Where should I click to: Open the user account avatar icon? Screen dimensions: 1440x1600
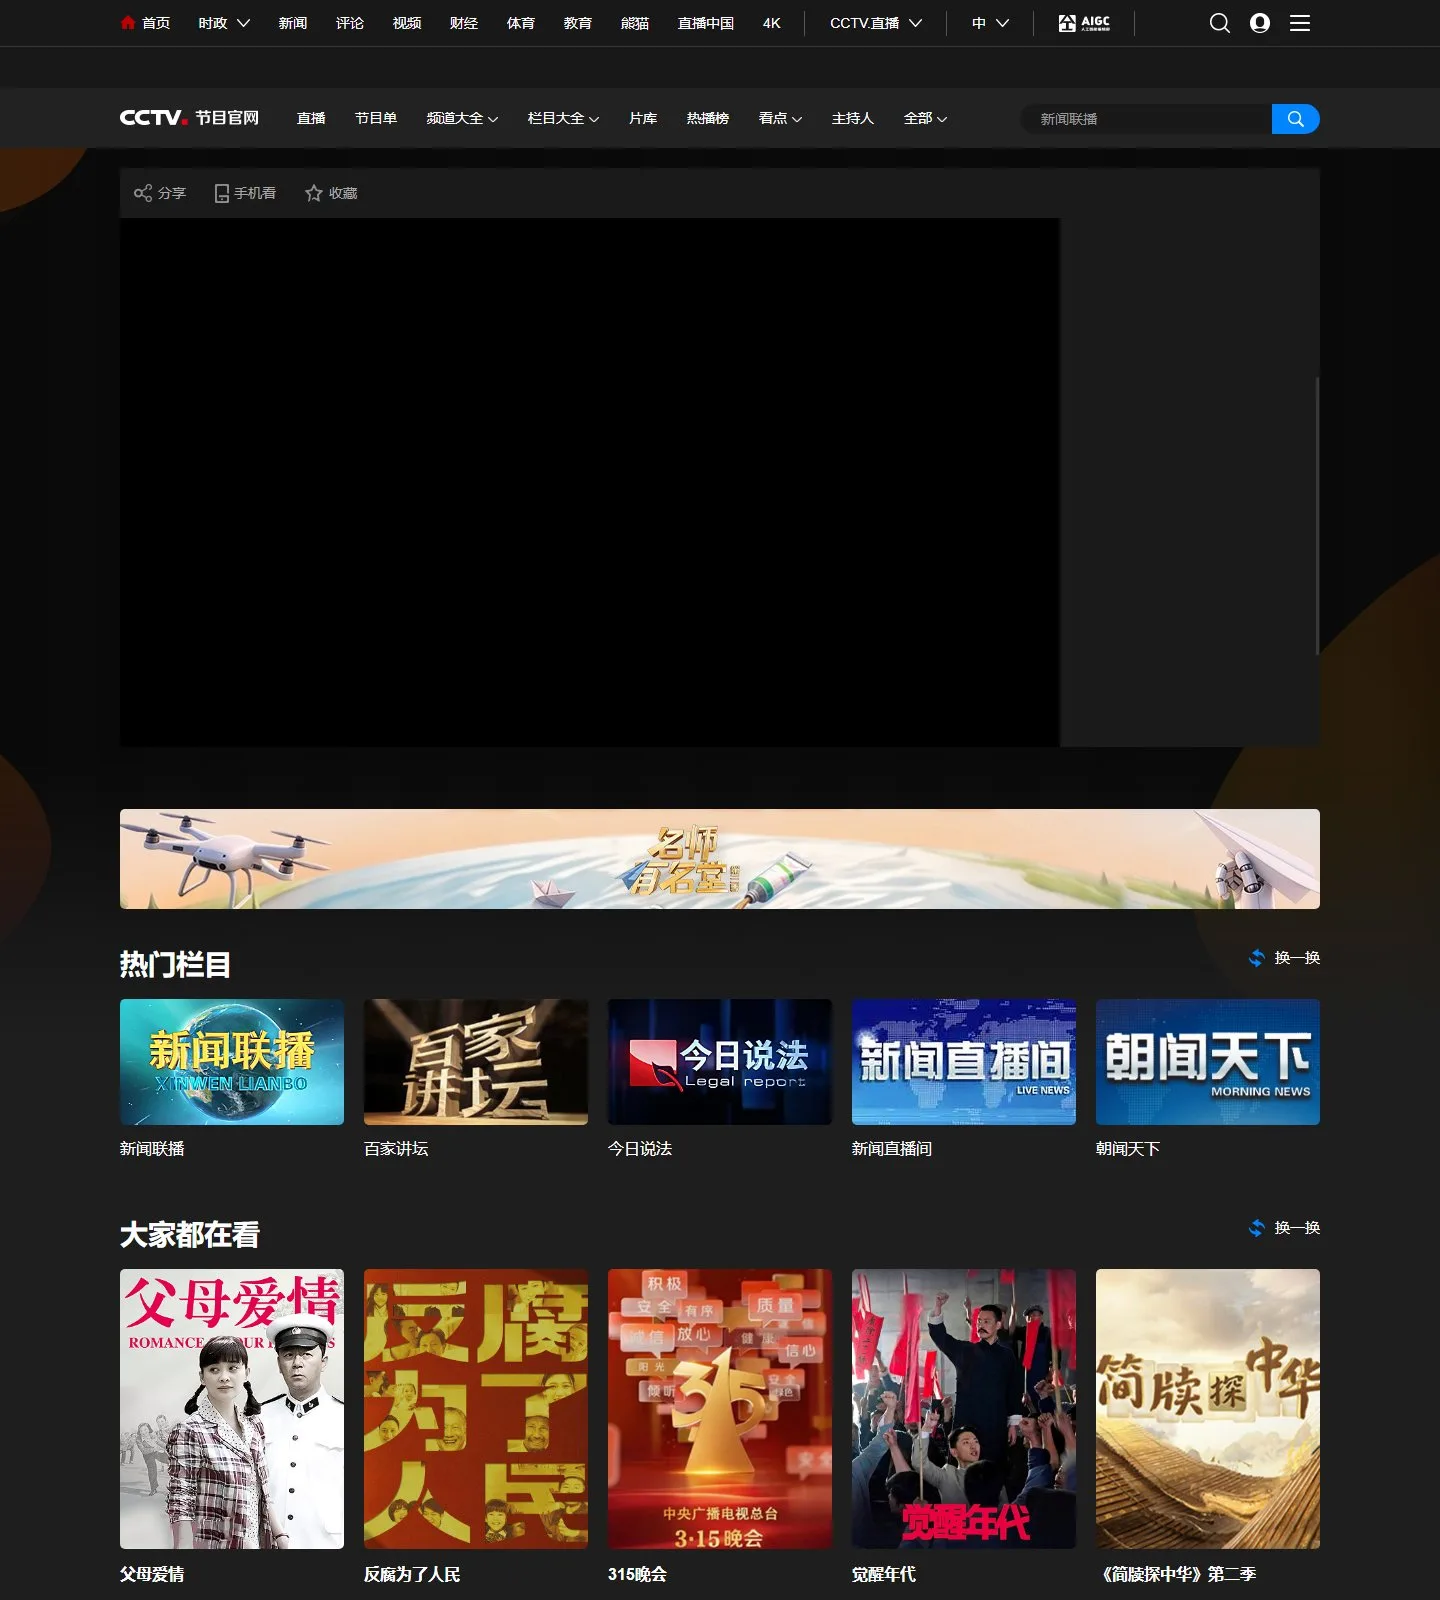(x=1260, y=23)
